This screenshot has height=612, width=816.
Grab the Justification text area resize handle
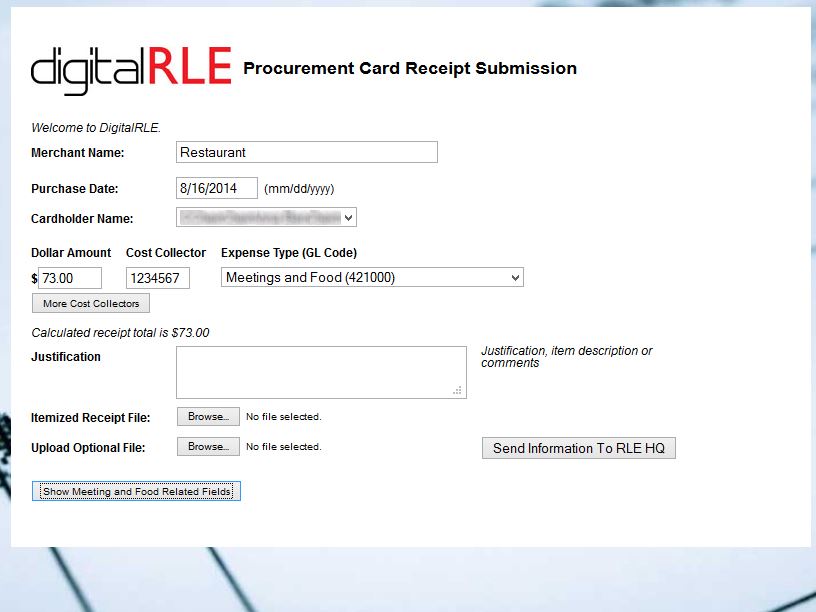458,391
